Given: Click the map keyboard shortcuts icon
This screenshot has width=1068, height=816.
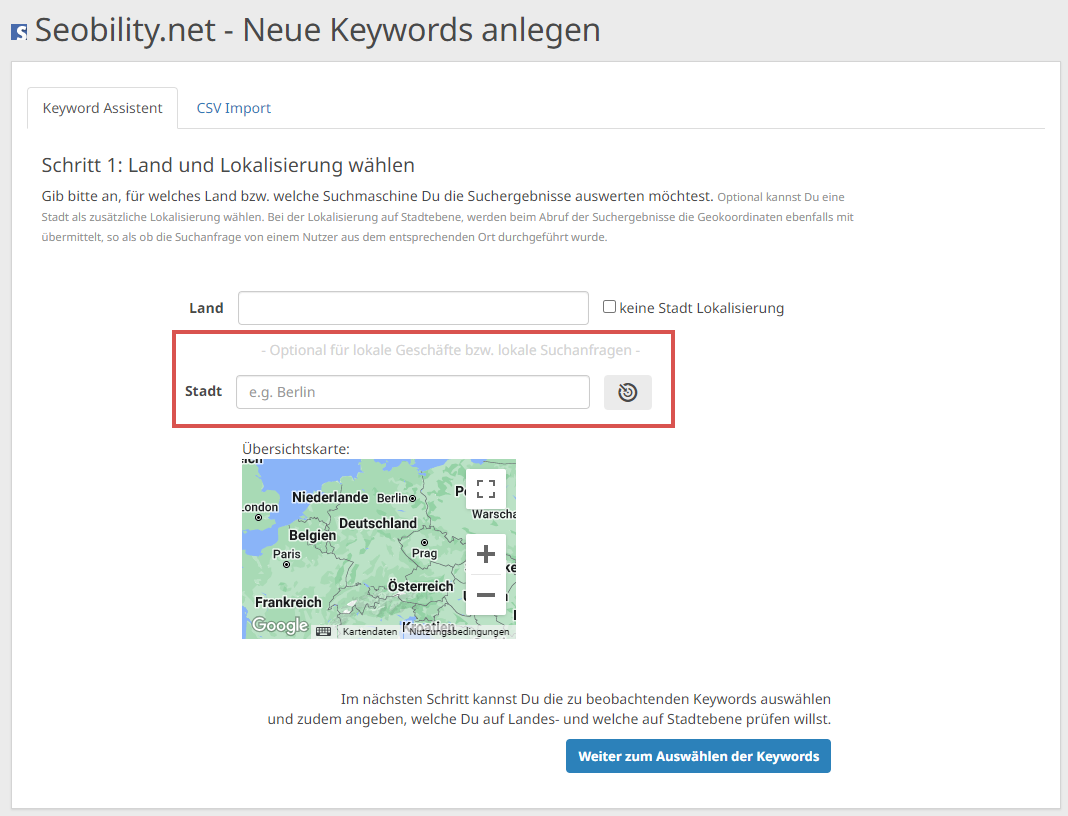Looking at the screenshot, I should [x=324, y=631].
